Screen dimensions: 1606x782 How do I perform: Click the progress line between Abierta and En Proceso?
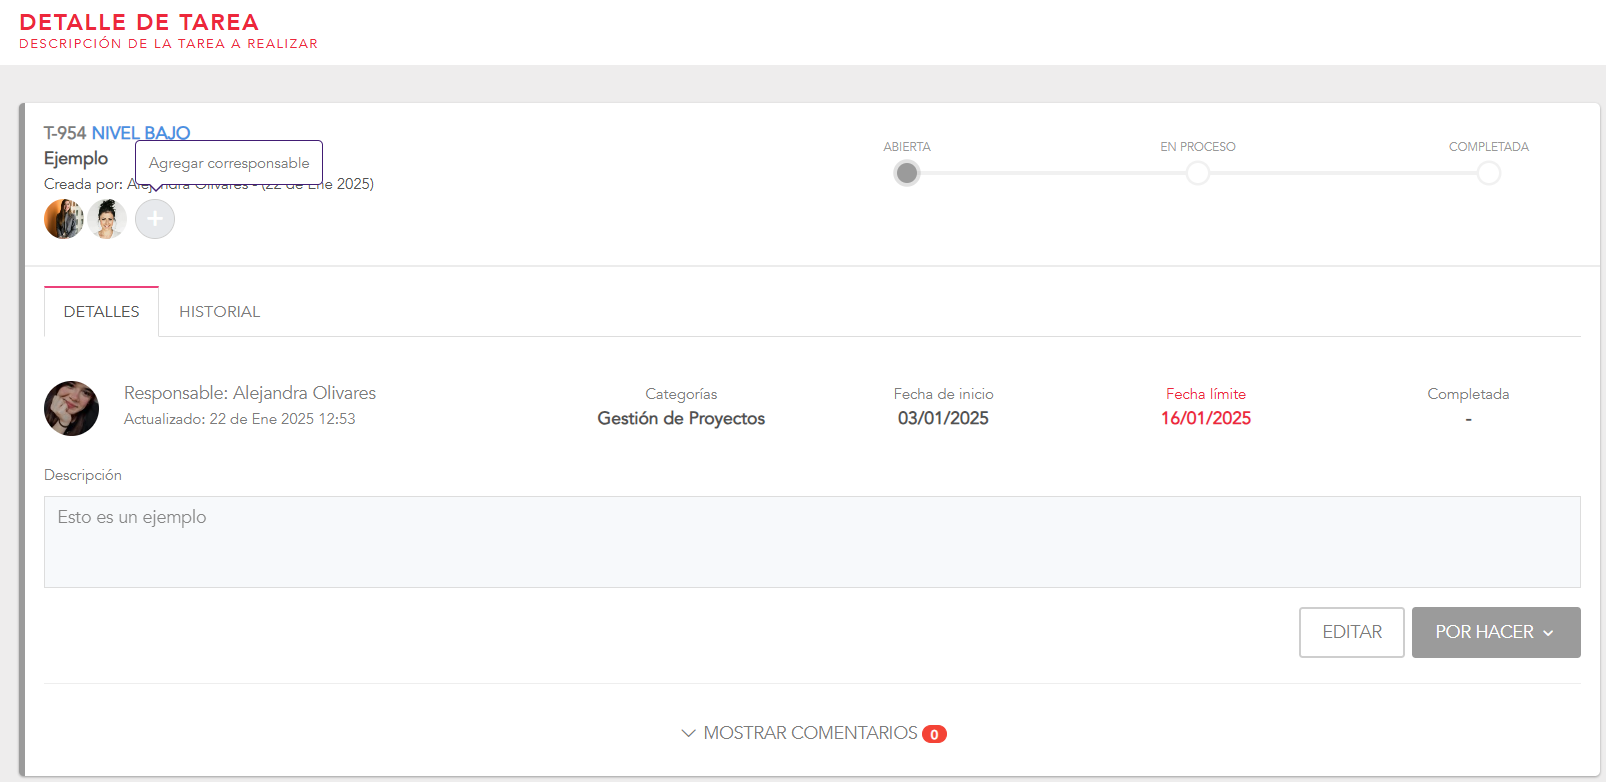pos(1050,173)
